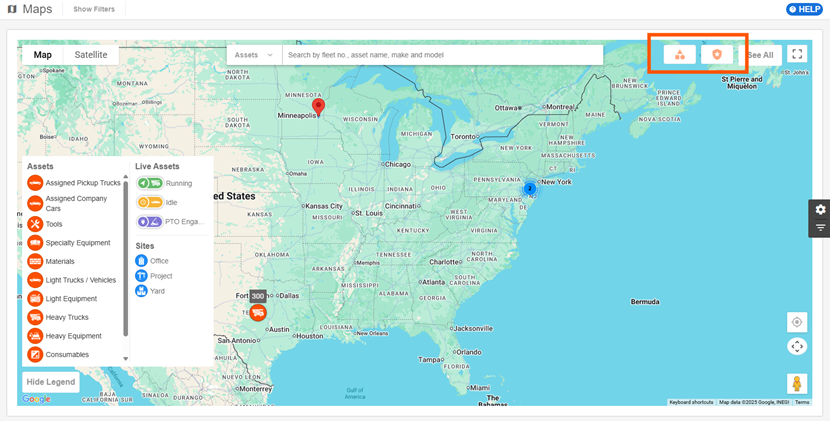Open the side settings gear
Screen dimensions: 830x421
tap(820, 209)
